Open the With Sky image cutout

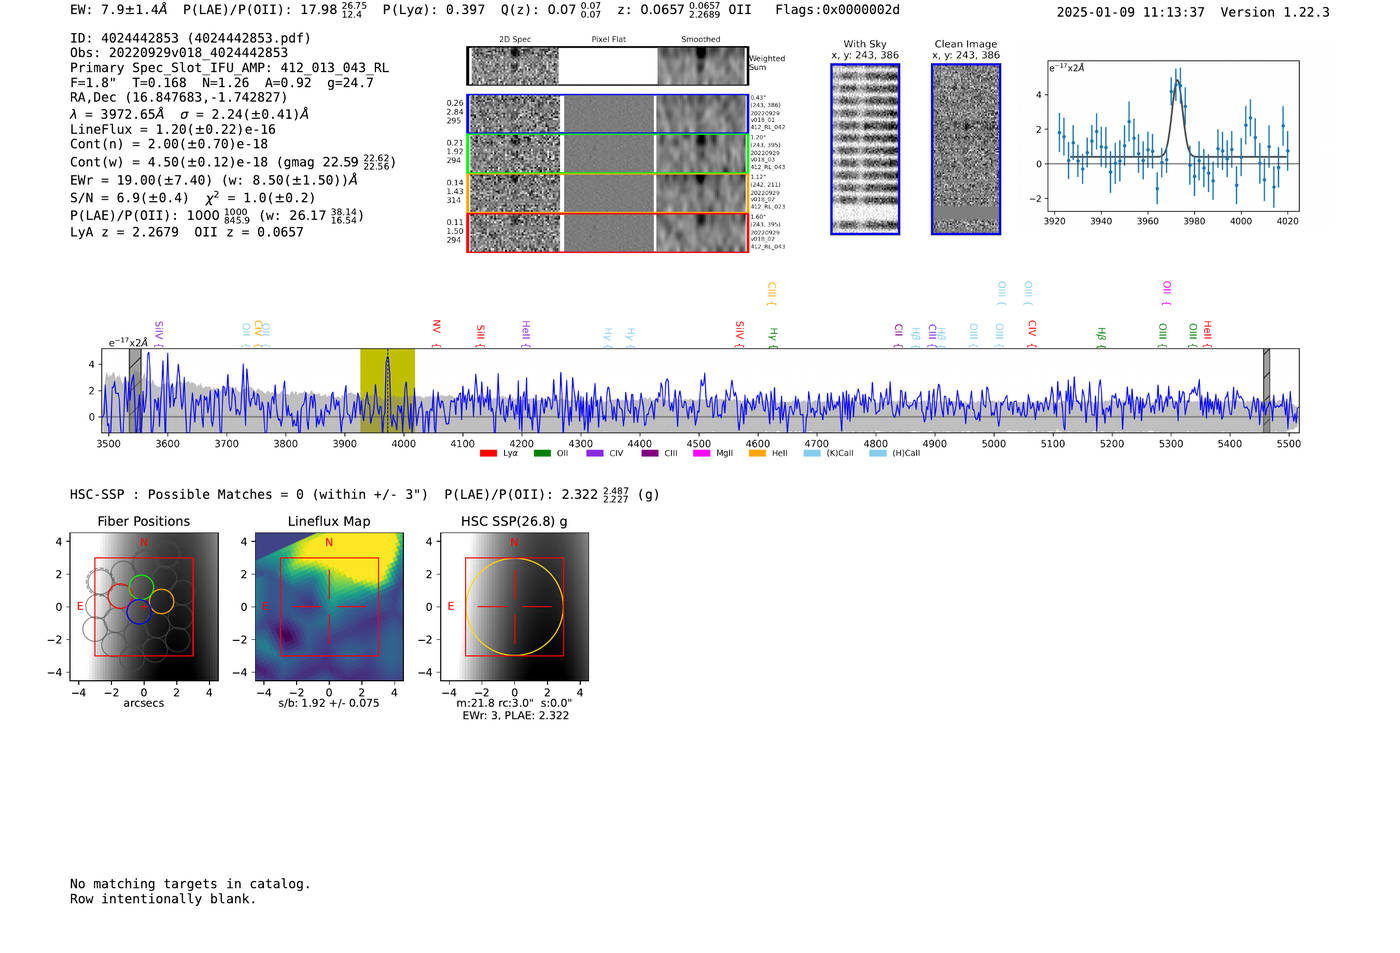click(x=865, y=149)
